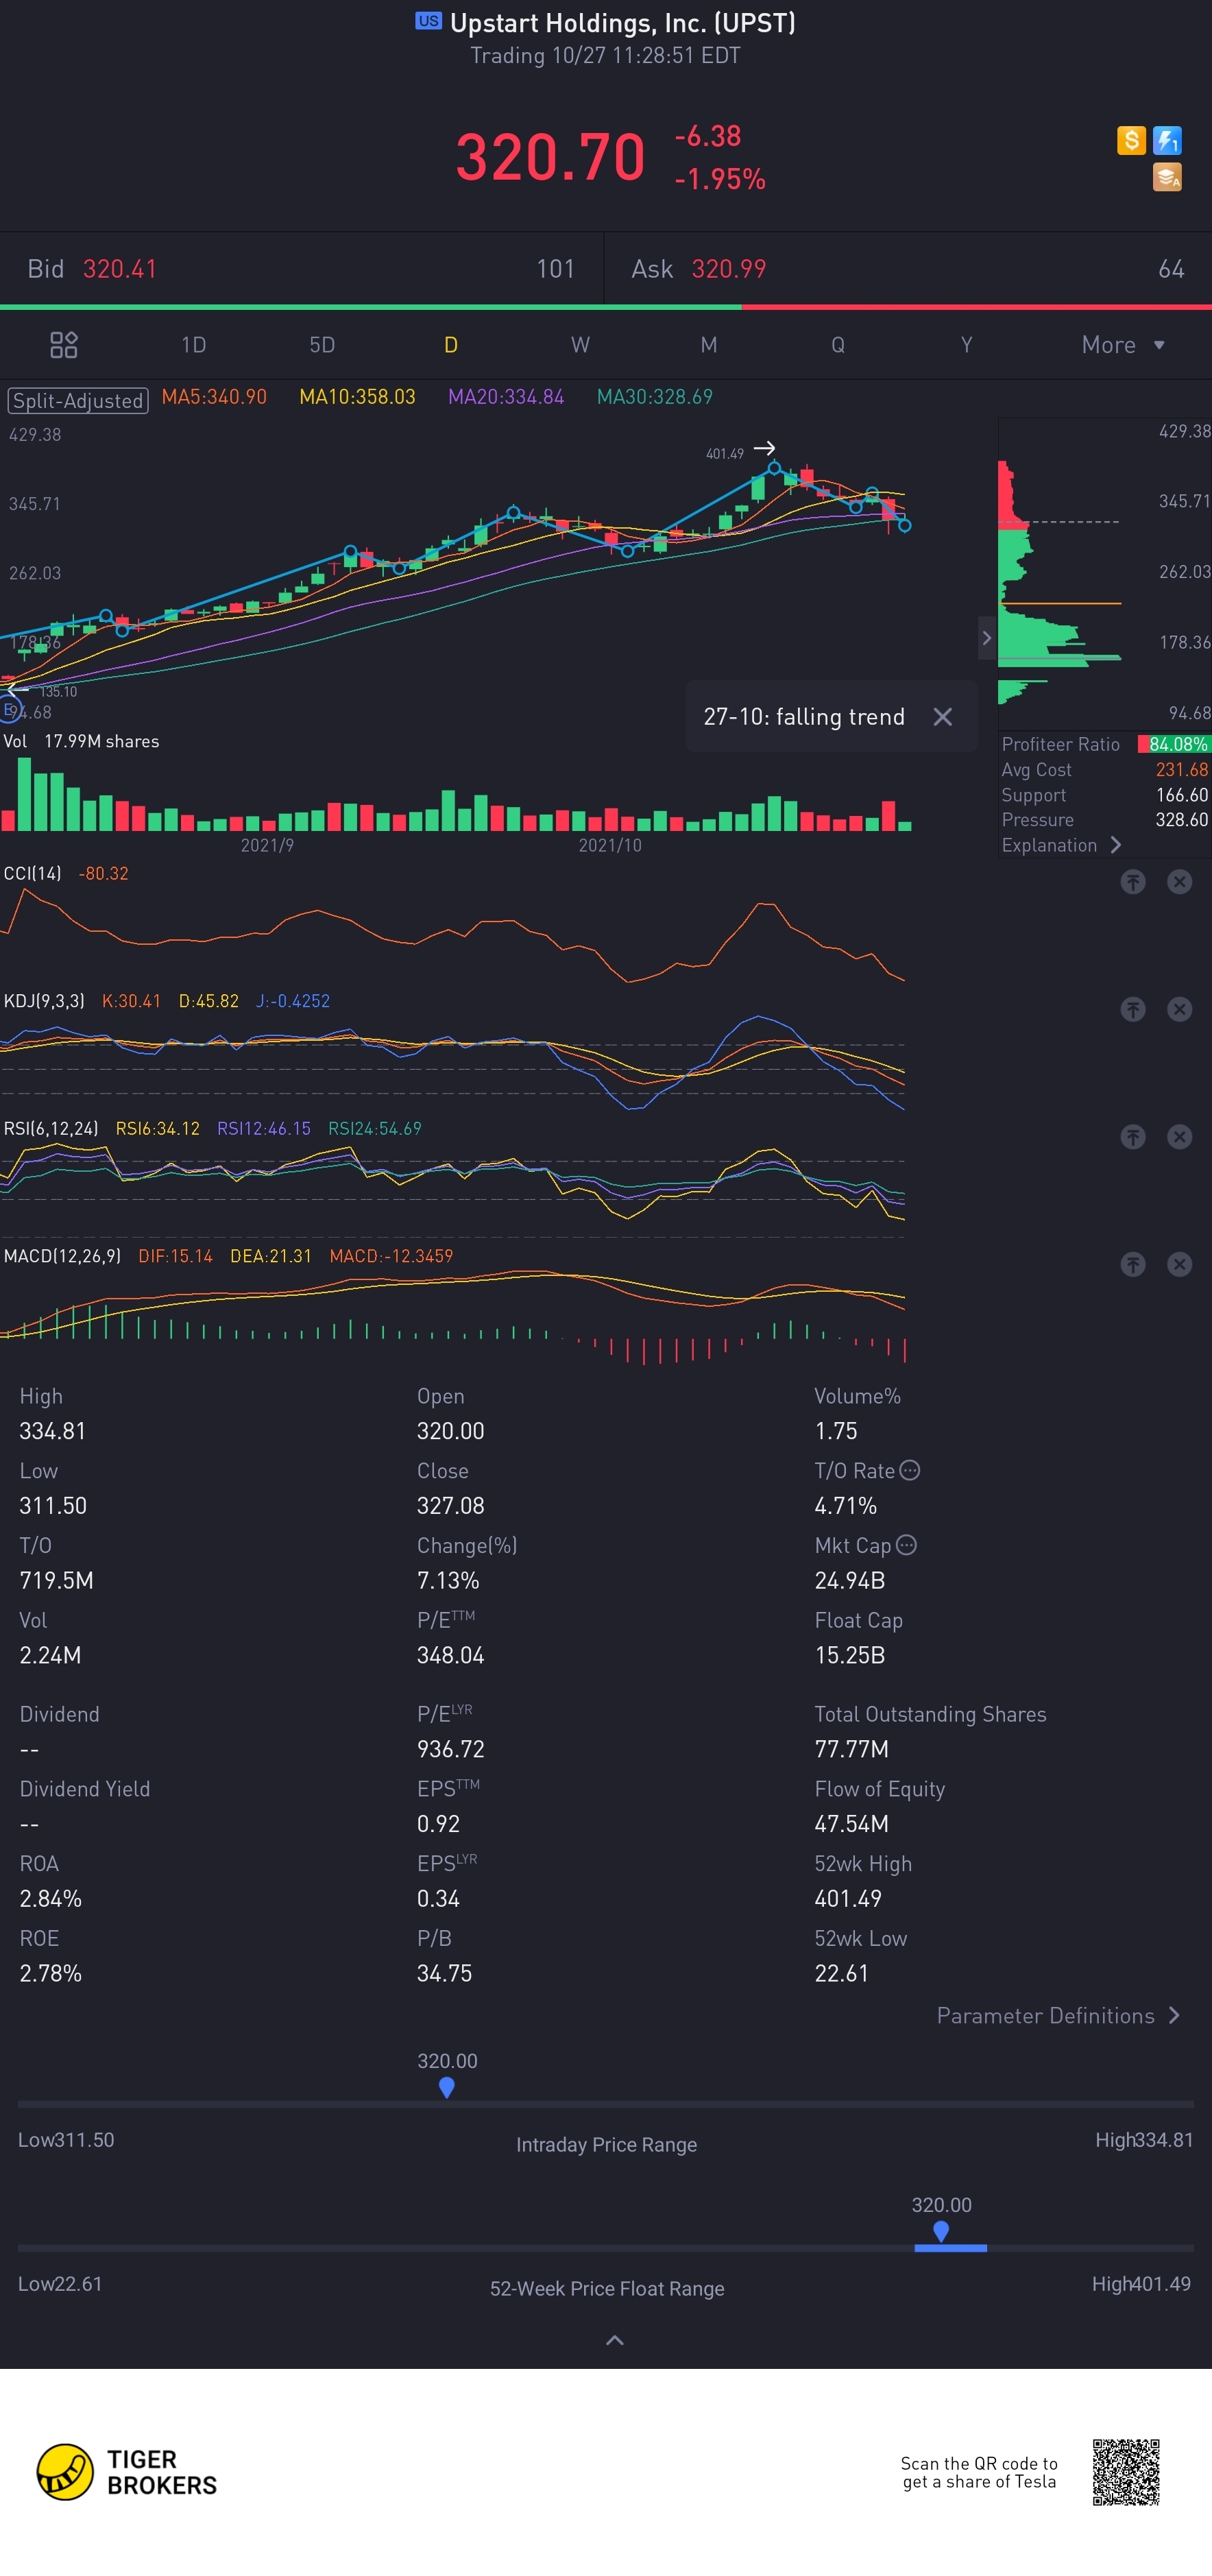Tap the E event marker on chart
Screen dimensions: 1212x2576
tap(9, 709)
